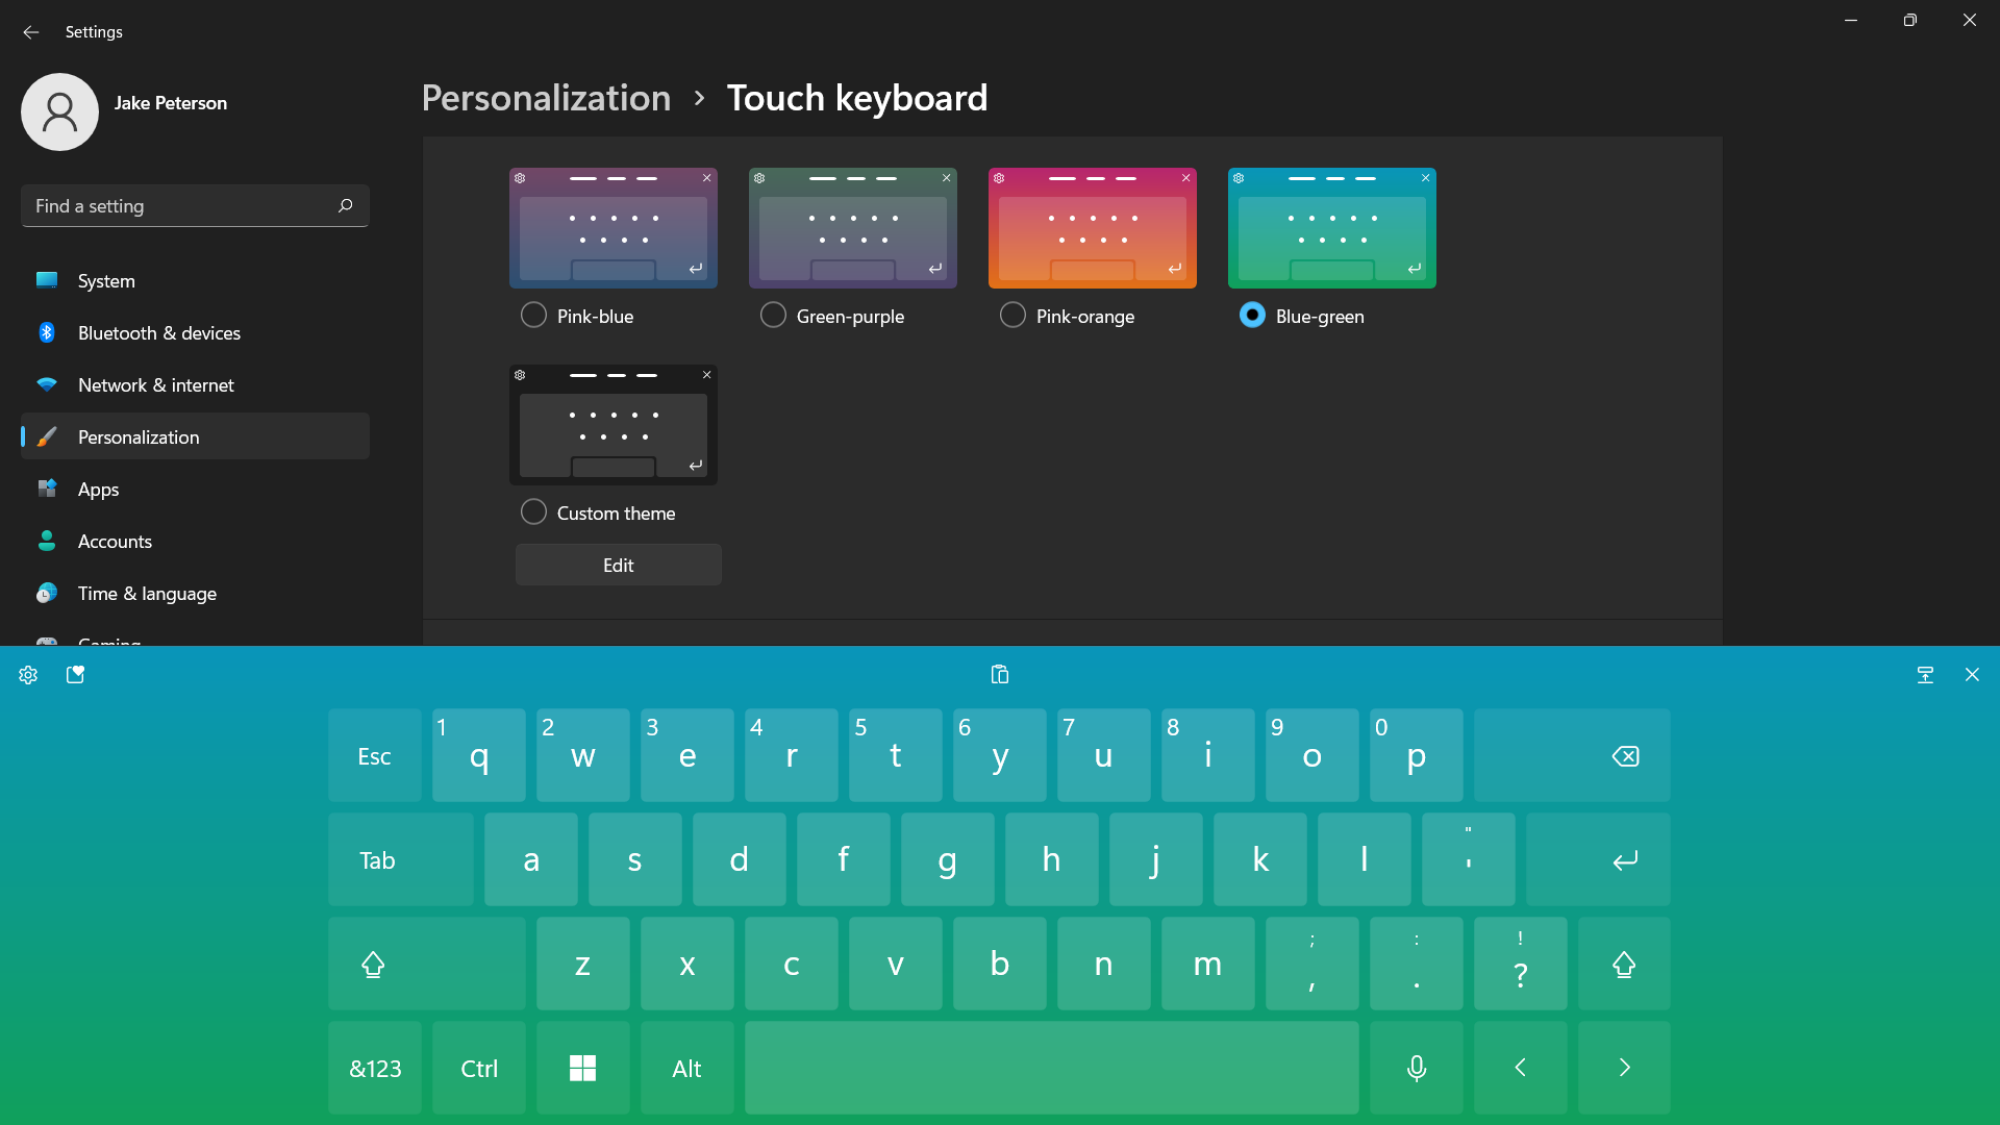Select the Pink-orange theme radio button
Image resolution: width=2000 pixels, height=1125 pixels.
click(x=1013, y=315)
